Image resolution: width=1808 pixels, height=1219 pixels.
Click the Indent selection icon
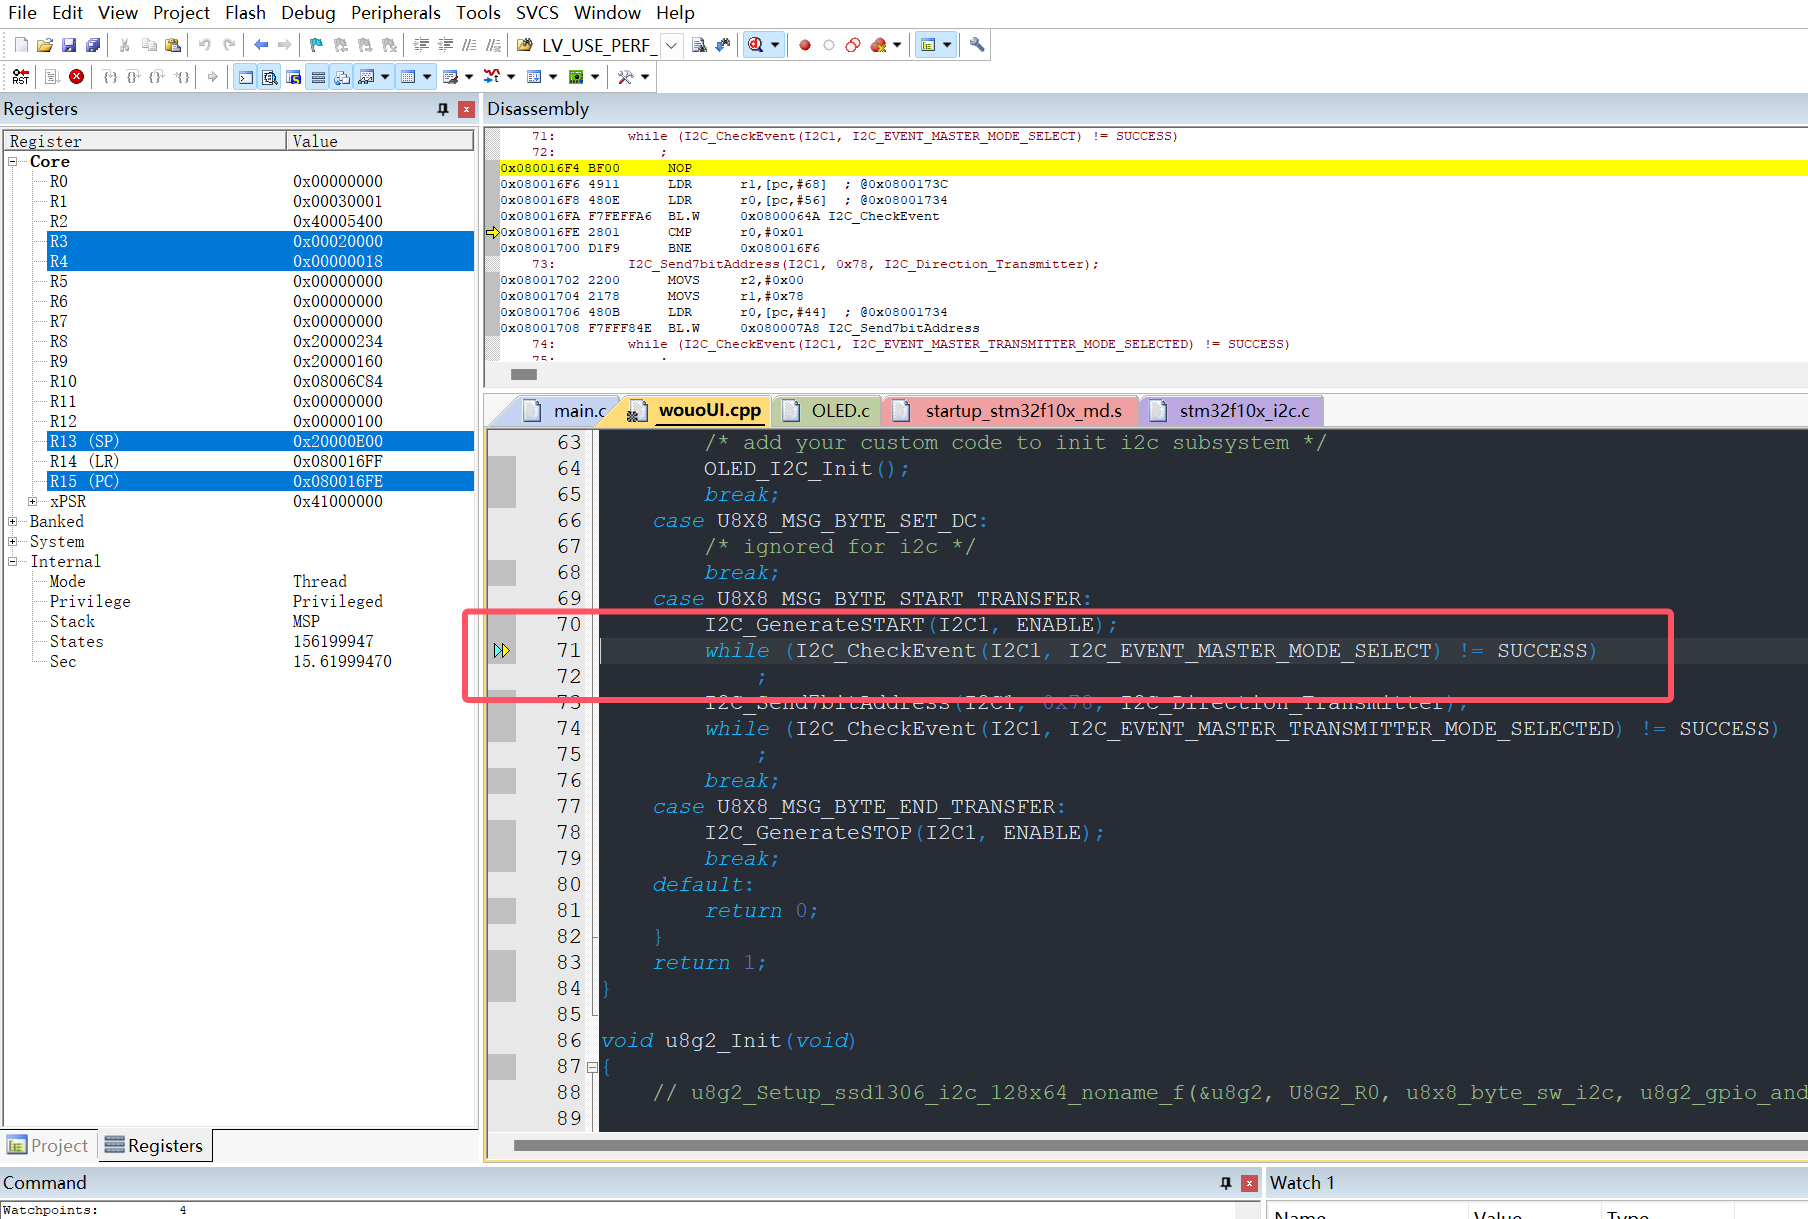[x=421, y=45]
